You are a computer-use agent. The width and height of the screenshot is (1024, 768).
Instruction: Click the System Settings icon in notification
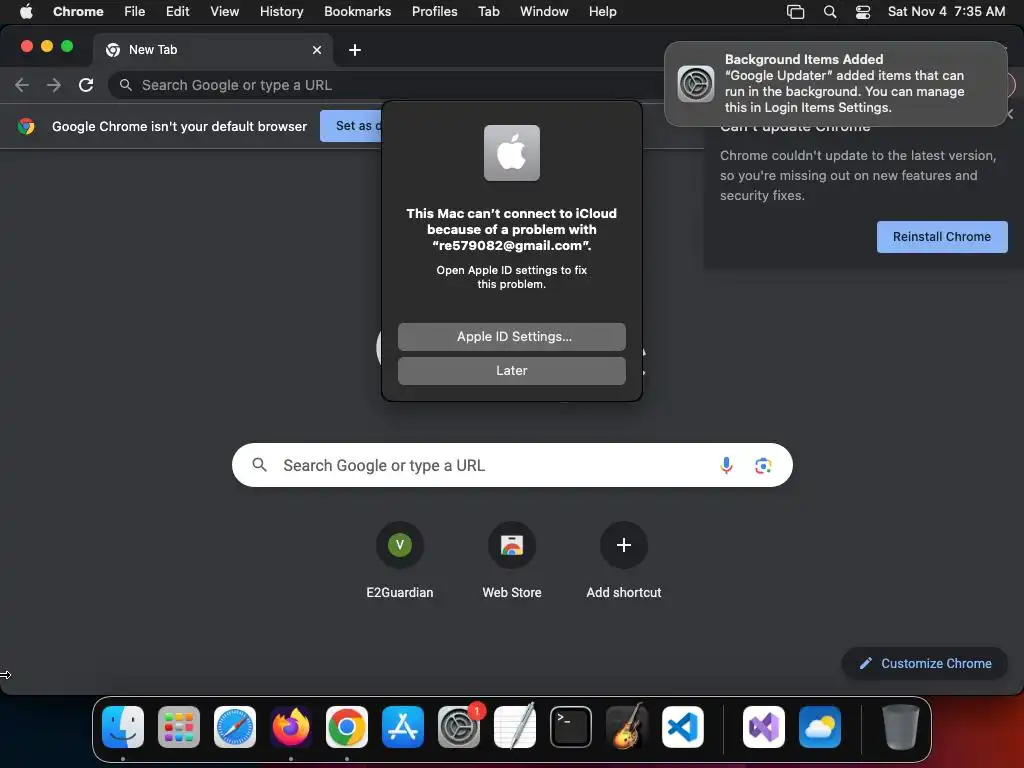point(696,84)
